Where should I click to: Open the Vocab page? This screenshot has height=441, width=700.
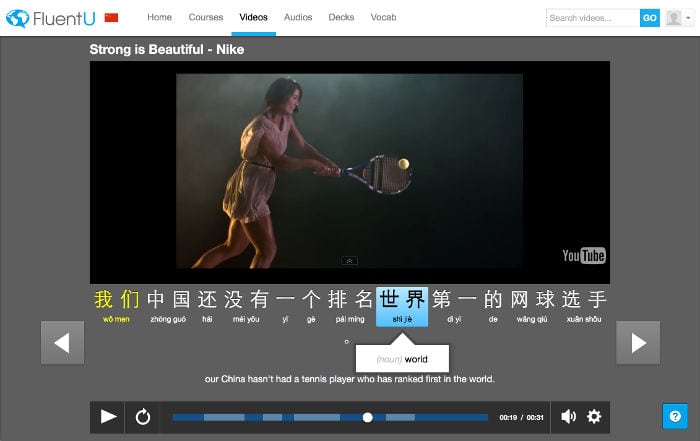tap(383, 17)
